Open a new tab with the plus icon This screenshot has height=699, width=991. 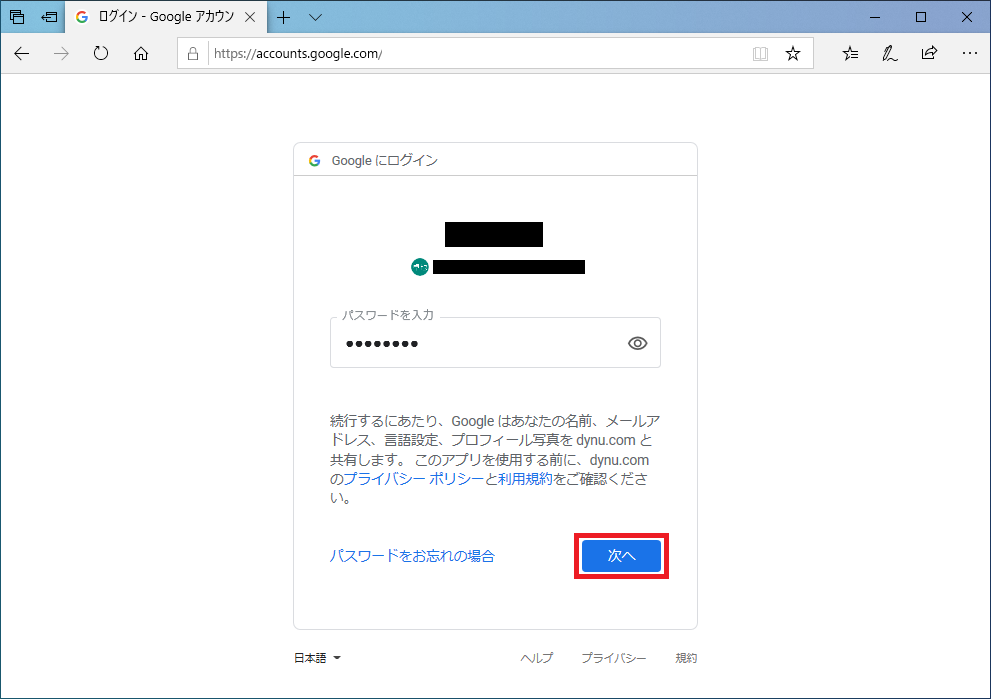284,18
